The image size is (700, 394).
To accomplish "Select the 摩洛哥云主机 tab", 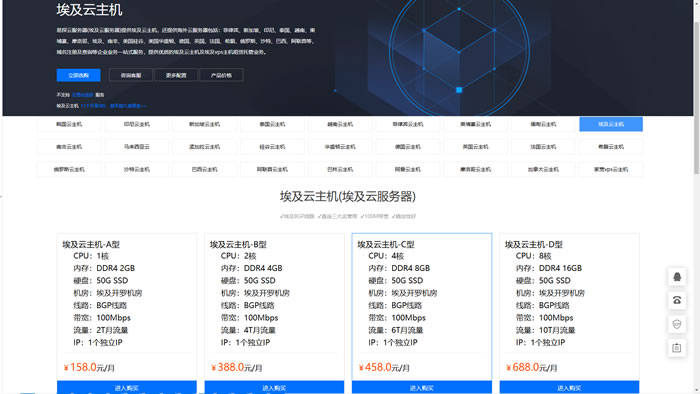I will pyautogui.click(x=475, y=170).
